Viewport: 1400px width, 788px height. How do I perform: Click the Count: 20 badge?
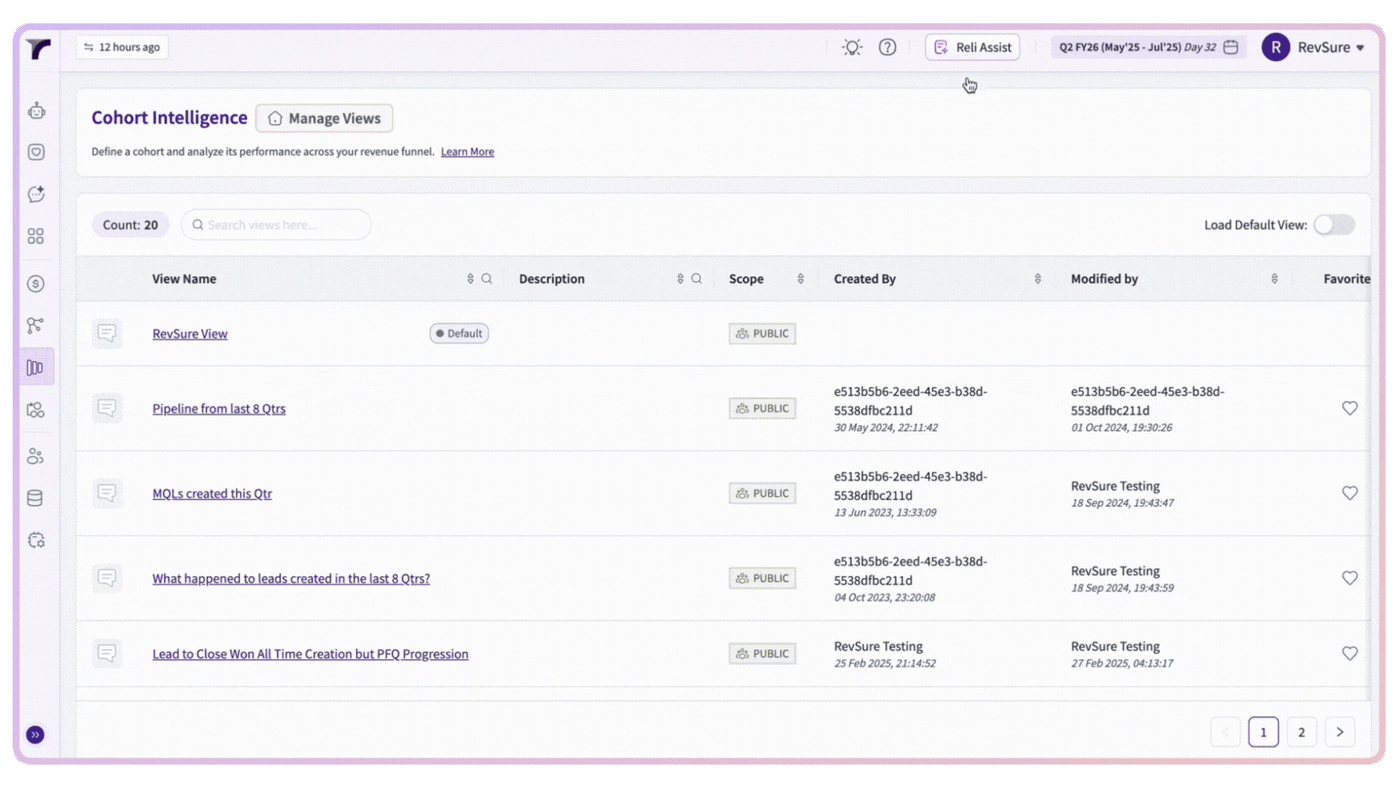(130, 225)
